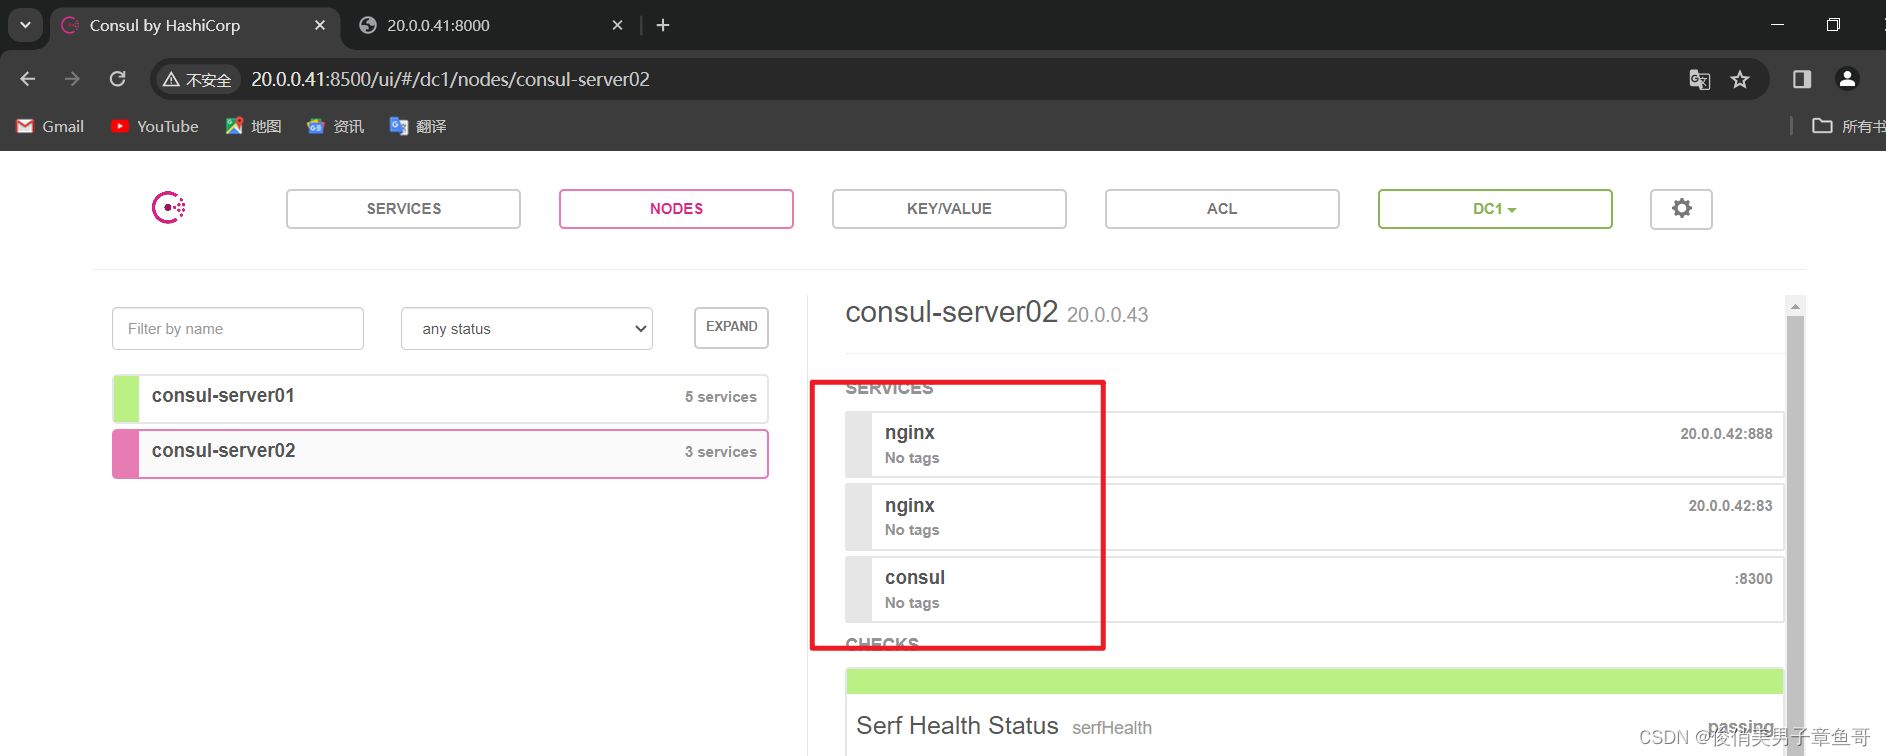This screenshot has width=1886, height=756.
Task: Select the consul-server02 node
Action: [x=440, y=453]
